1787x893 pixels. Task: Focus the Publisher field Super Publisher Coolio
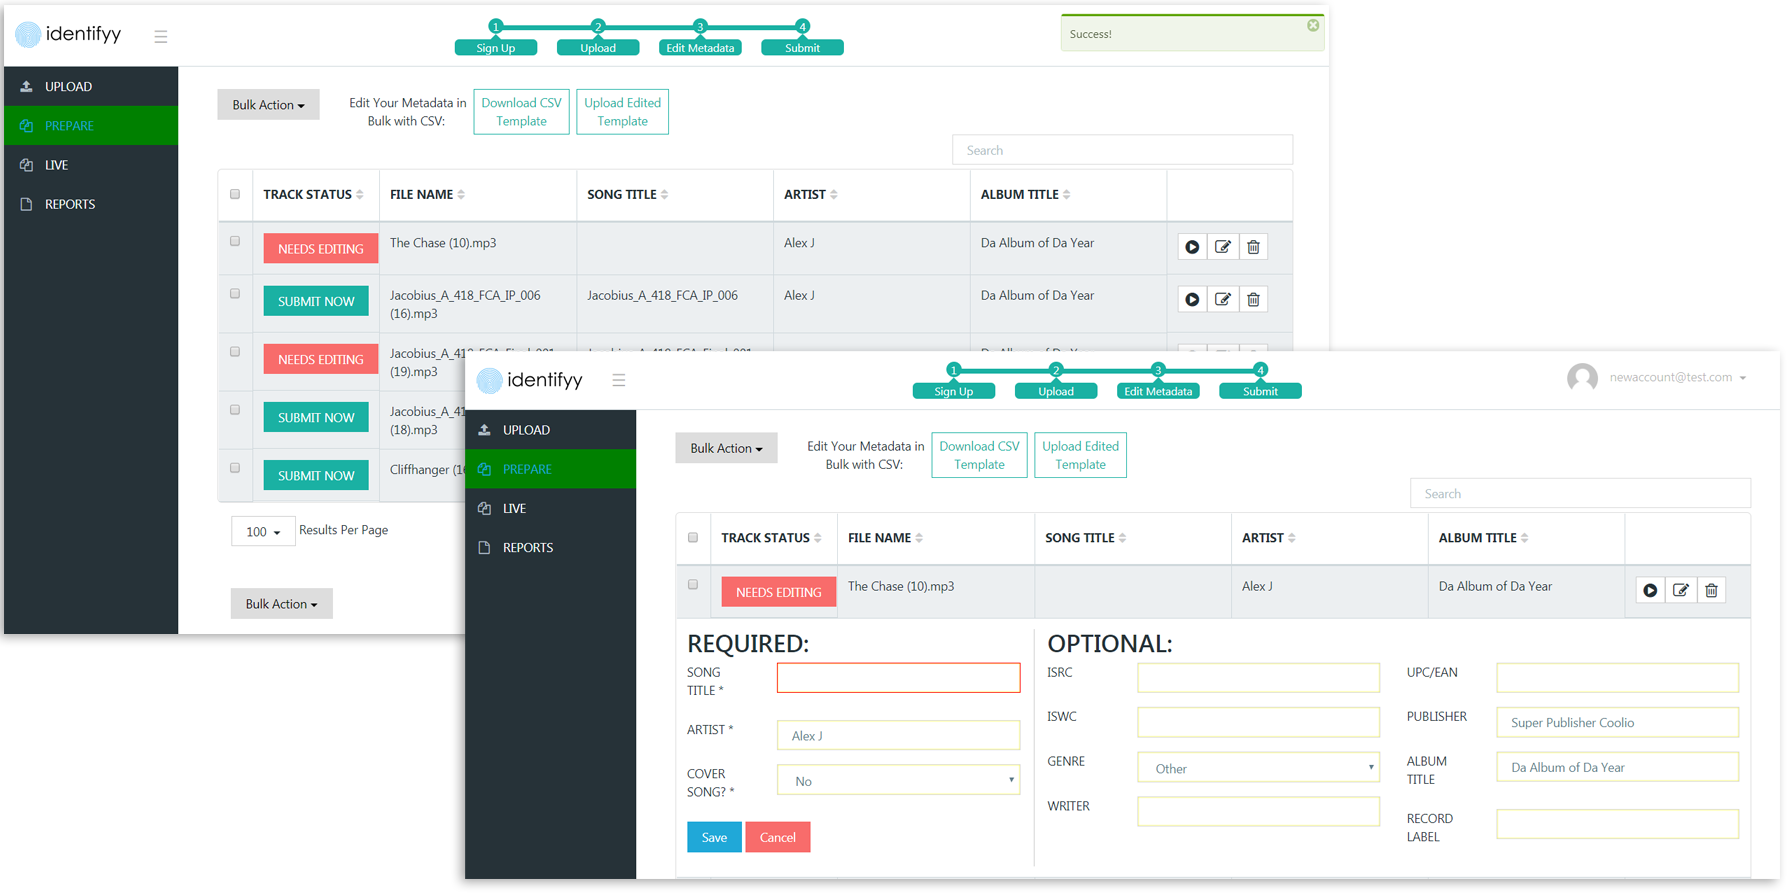tap(1617, 723)
